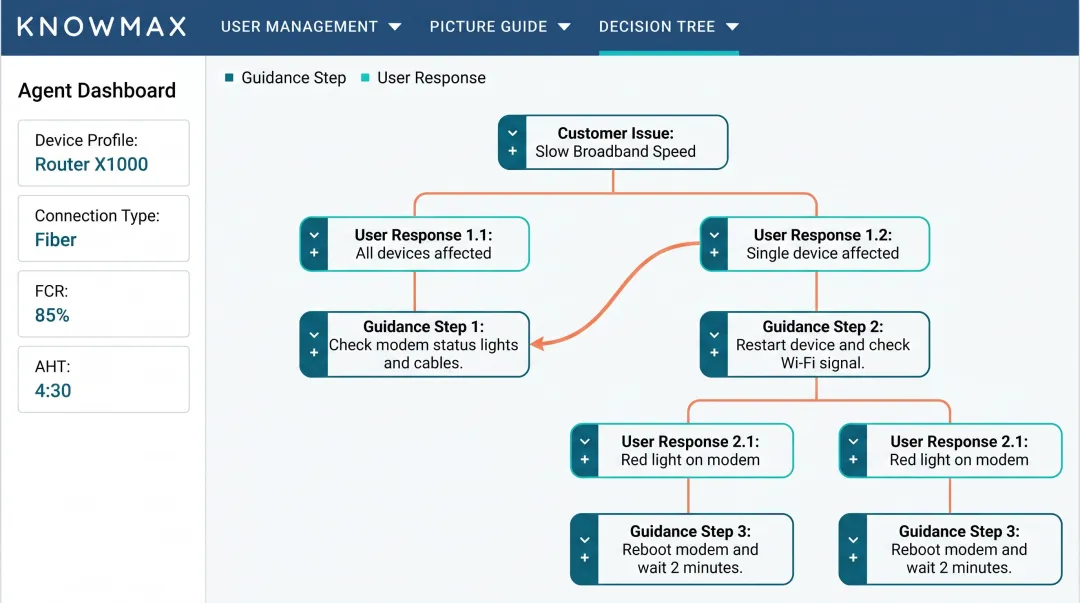The height and width of the screenshot is (603, 1080).
Task: Click the 'Fiber' connection value
Action: click(56, 240)
